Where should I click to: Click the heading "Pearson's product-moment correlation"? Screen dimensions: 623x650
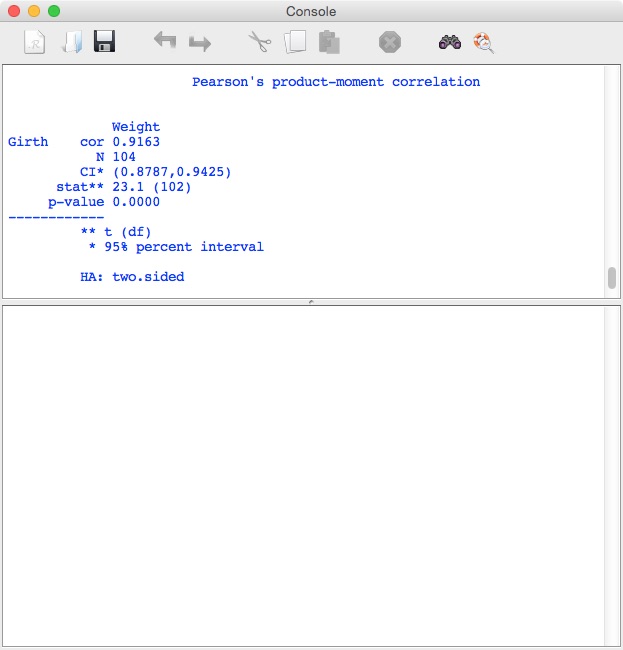pos(336,82)
